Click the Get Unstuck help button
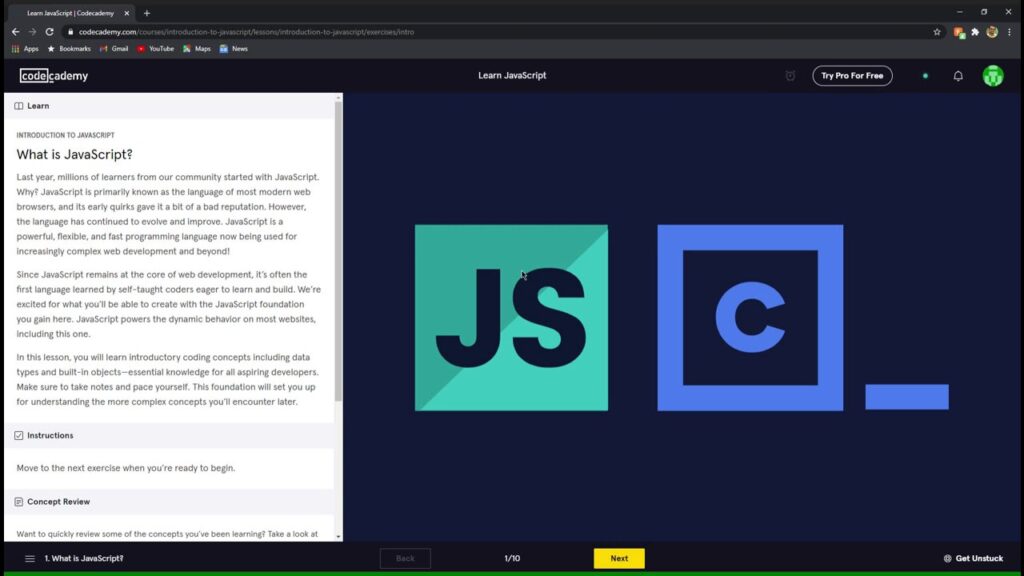This screenshot has width=1024, height=576. click(x=973, y=559)
